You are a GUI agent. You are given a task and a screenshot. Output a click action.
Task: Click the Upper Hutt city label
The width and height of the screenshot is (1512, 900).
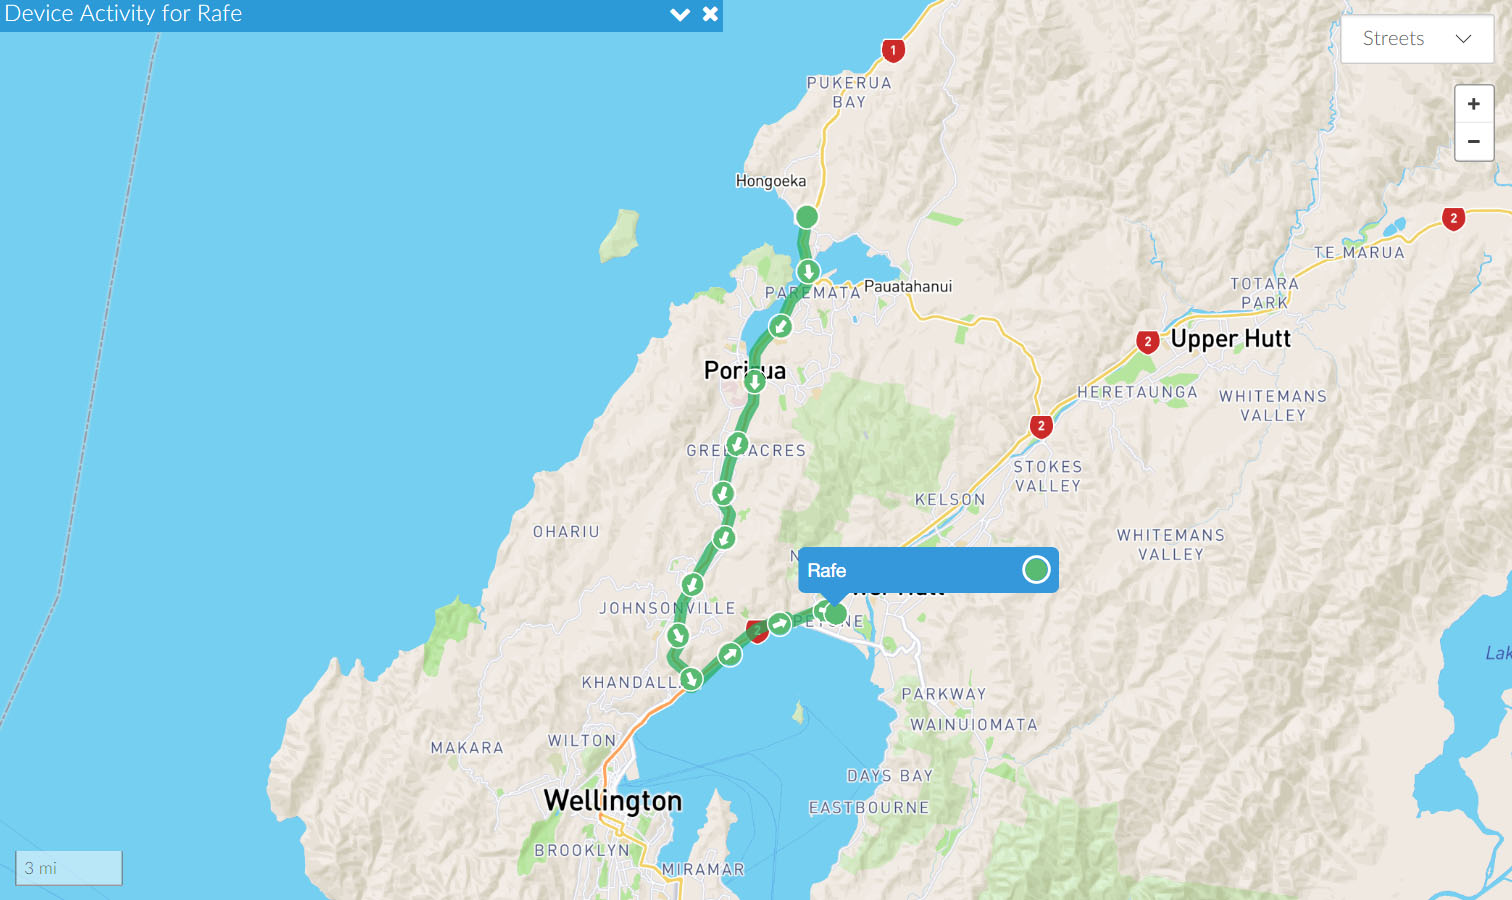click(1231, 339)
